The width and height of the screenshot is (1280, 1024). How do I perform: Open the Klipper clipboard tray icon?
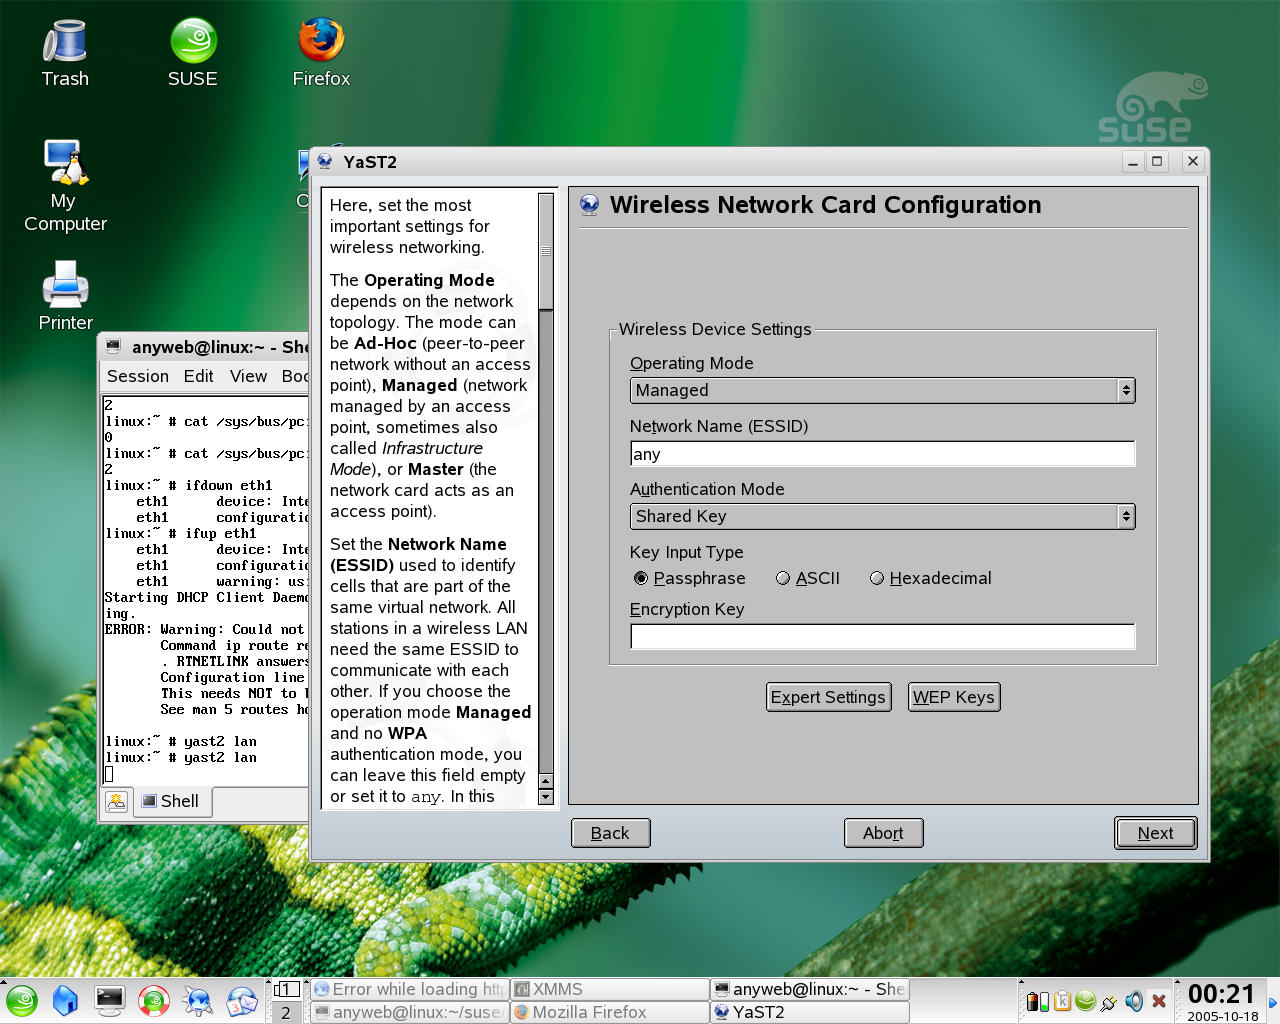coord(1062,1001)
